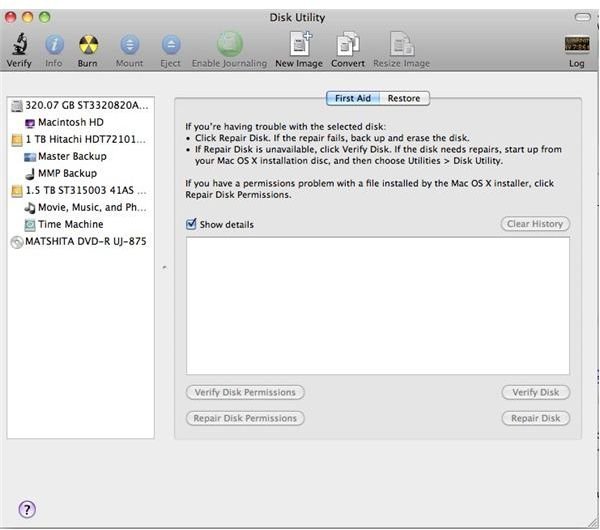Click the 320.07 GB hard disk icon
Screen dimensions: 600x530
17,106
